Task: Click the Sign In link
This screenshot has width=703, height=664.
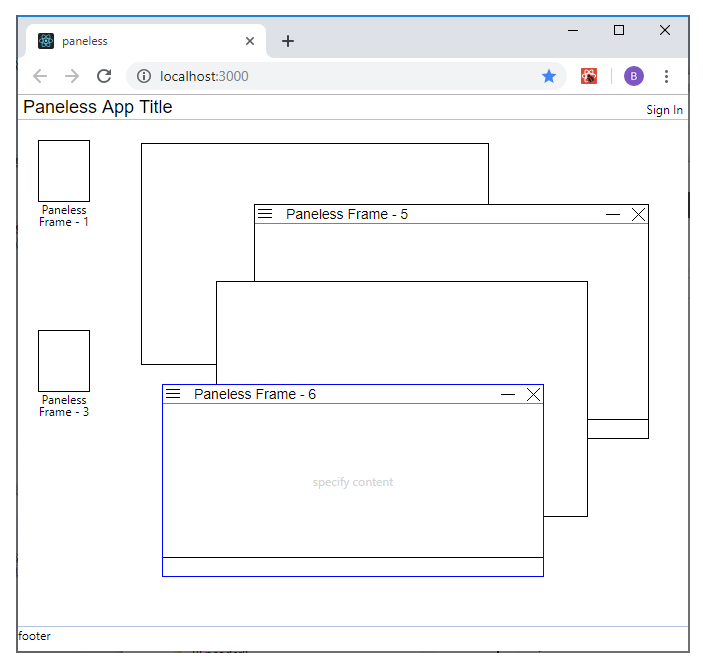Action: point(664,110)
